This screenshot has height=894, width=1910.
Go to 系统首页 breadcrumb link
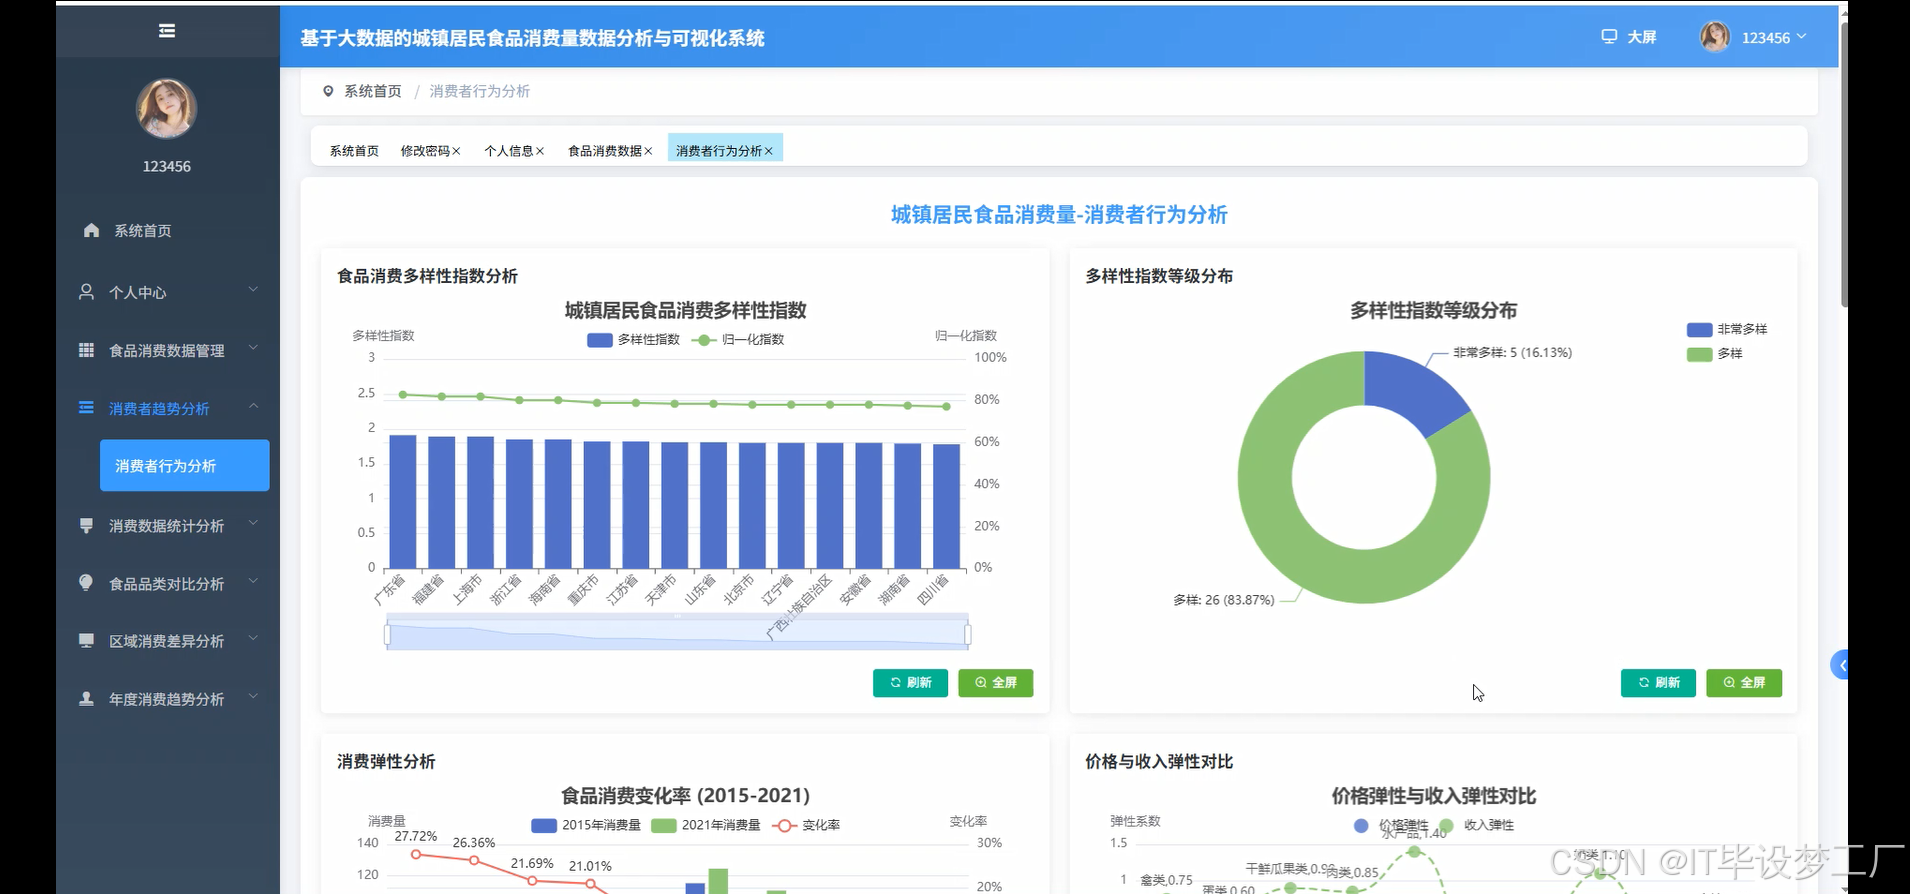click(x=373, y=91)
